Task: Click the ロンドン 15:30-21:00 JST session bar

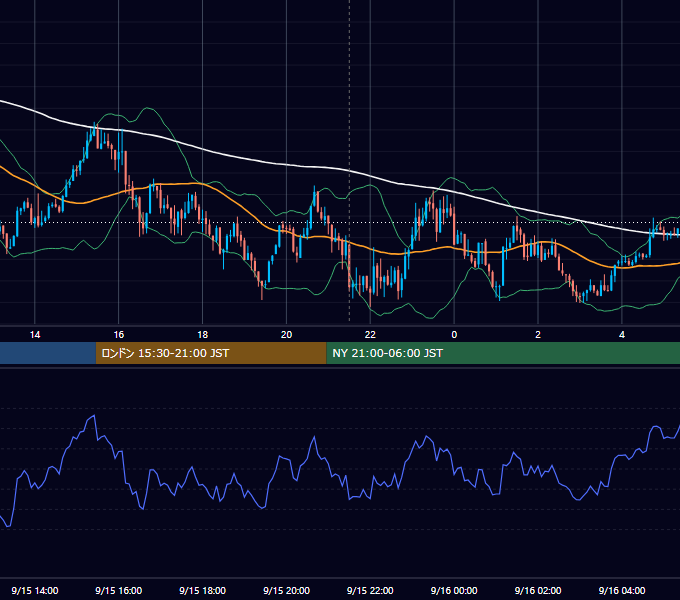Action: point(211,353)
